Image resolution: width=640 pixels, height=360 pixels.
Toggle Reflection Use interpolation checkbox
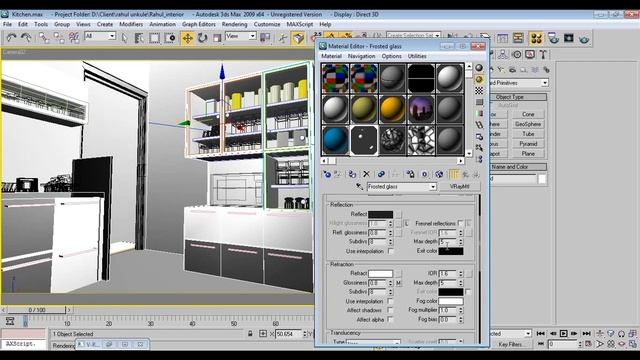391,251
